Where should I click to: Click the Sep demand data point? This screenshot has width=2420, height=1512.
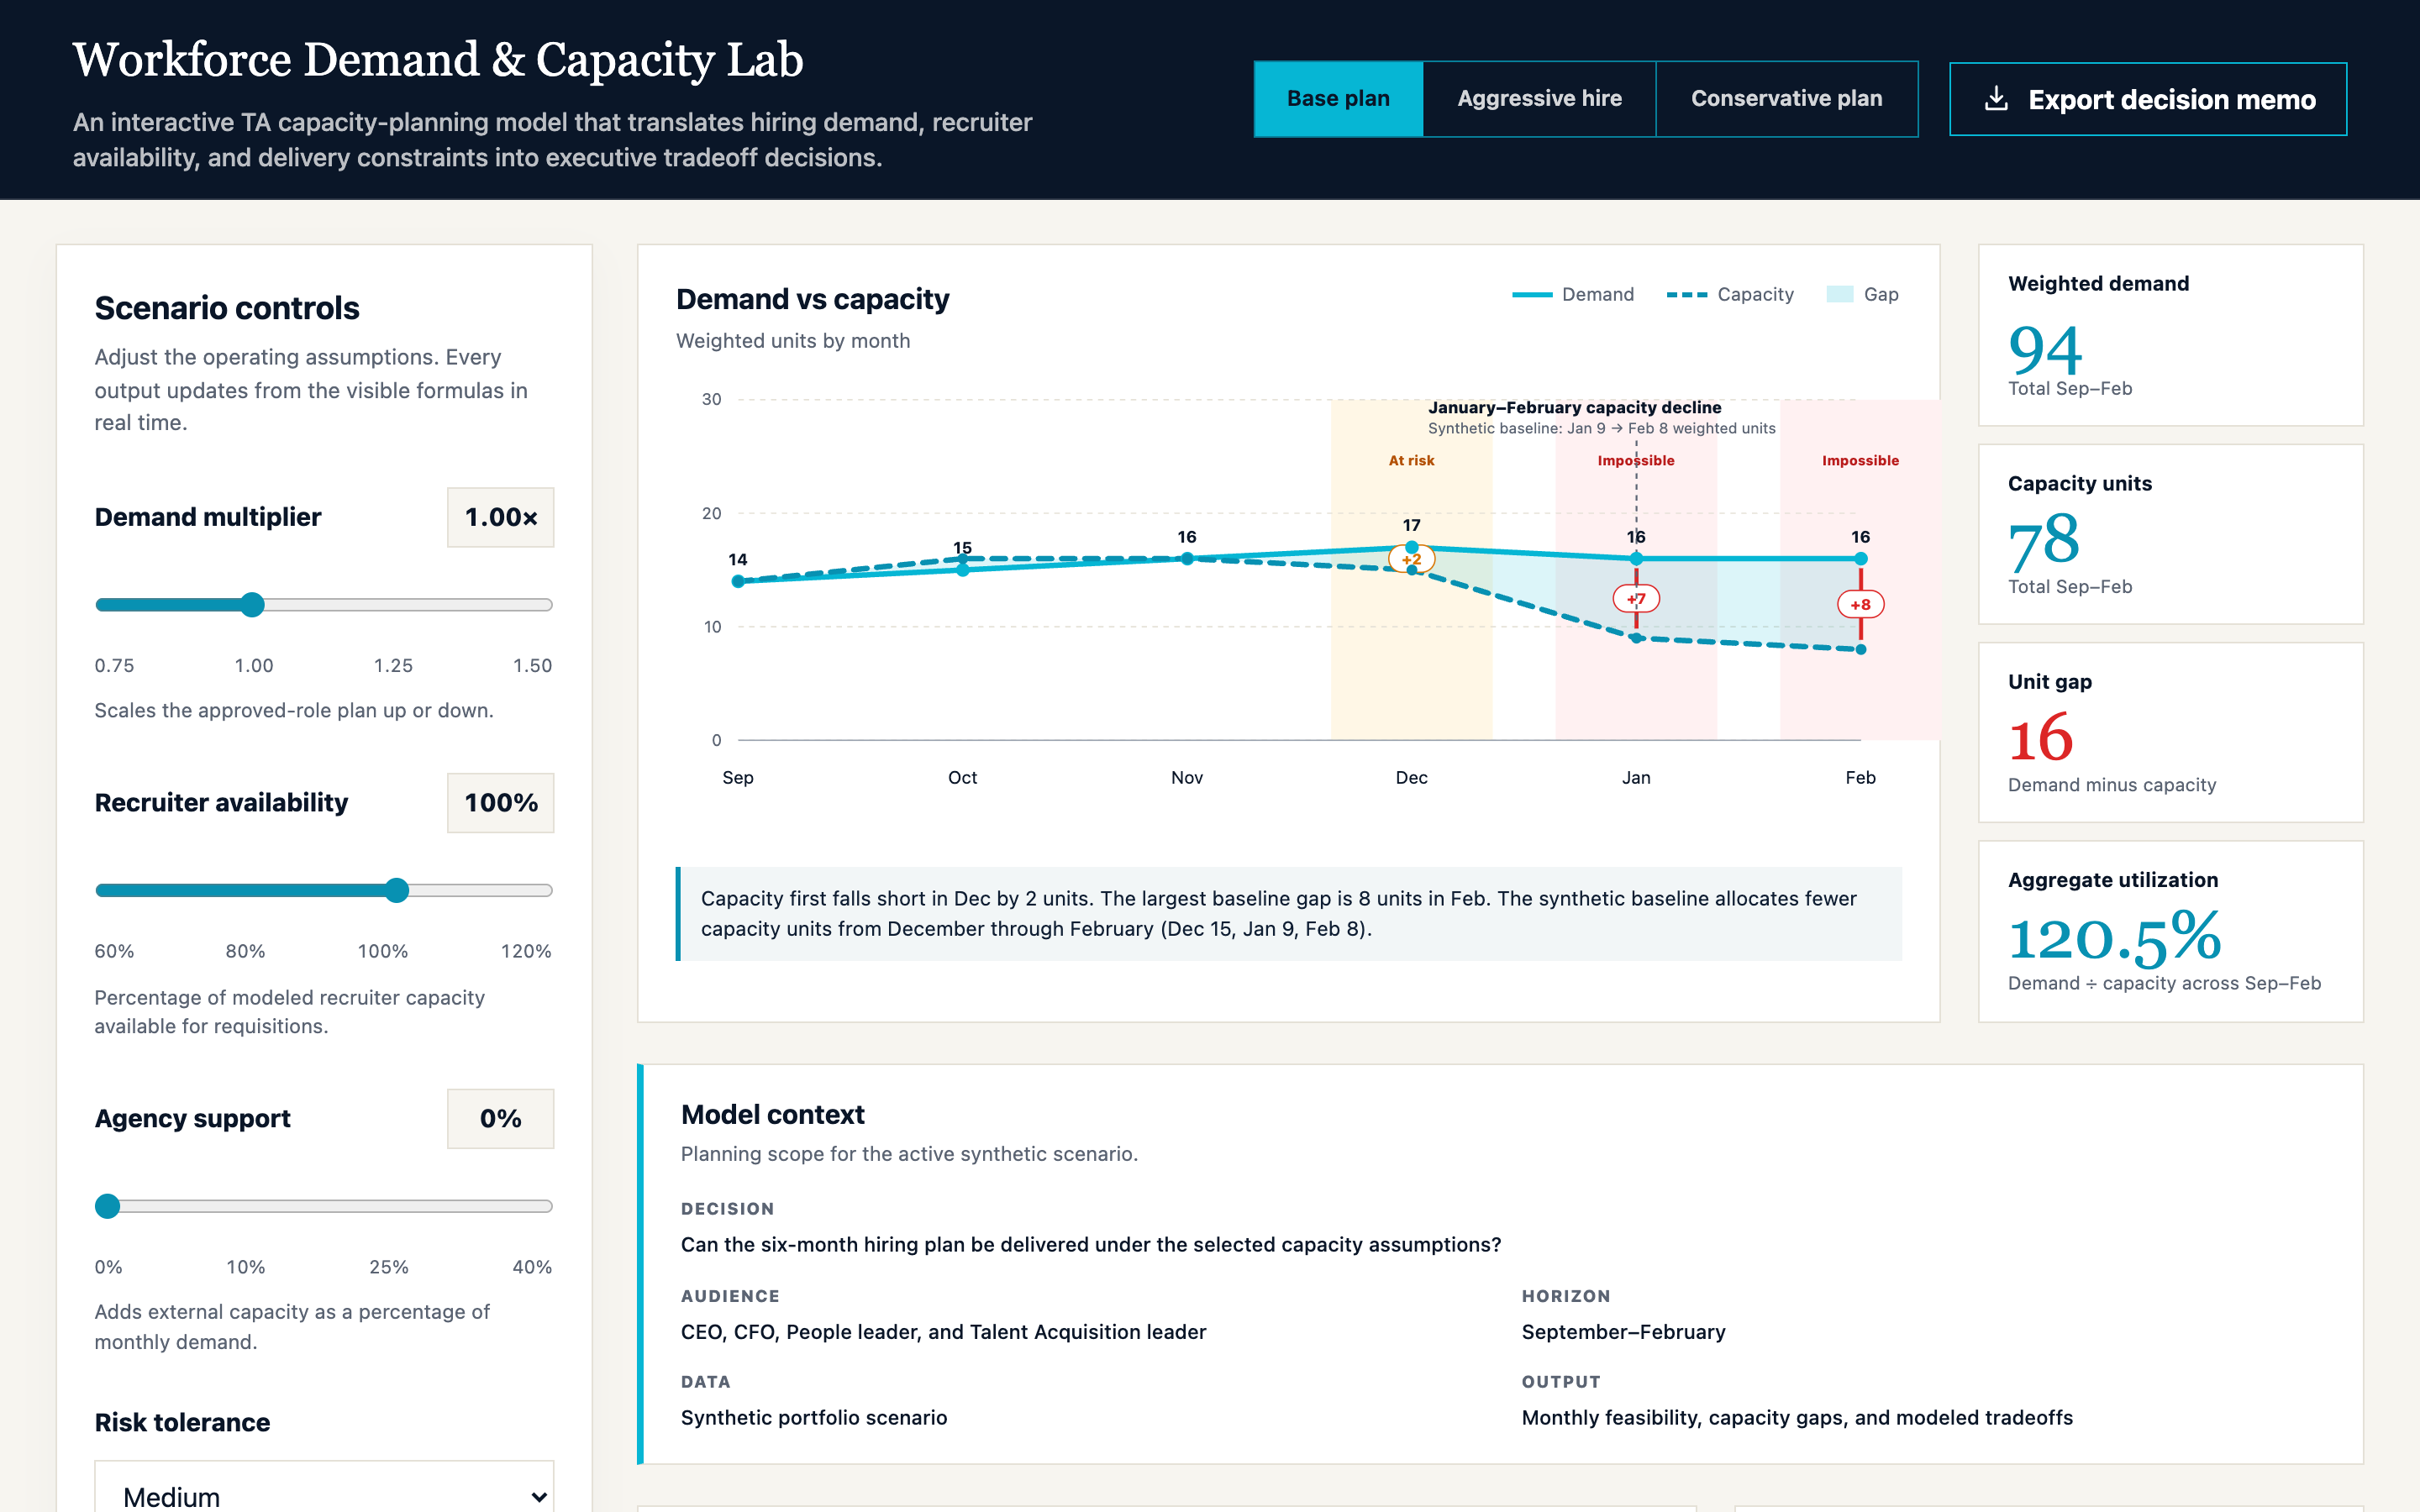(x=738, y=581)
